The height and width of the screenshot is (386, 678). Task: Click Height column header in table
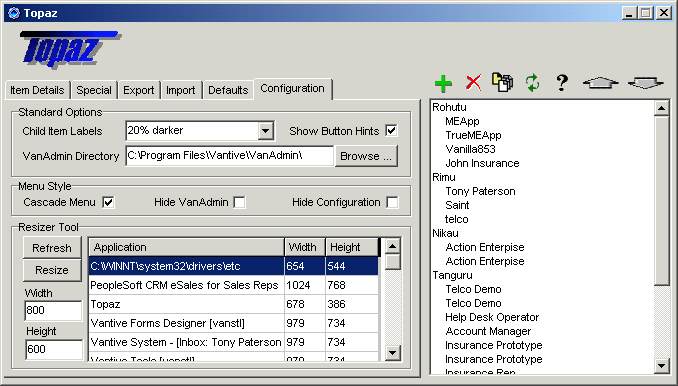pyautogui.click(x=352, y=247)
